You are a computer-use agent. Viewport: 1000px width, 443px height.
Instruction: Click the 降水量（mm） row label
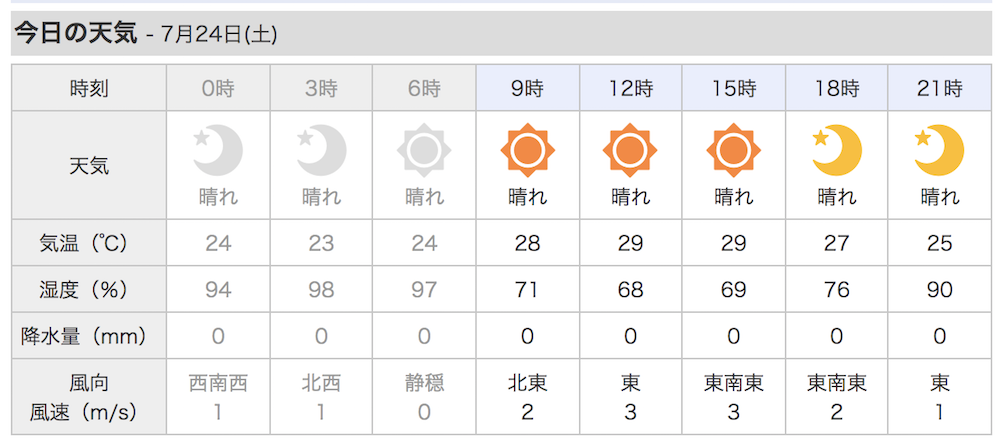tap(89, 336)
